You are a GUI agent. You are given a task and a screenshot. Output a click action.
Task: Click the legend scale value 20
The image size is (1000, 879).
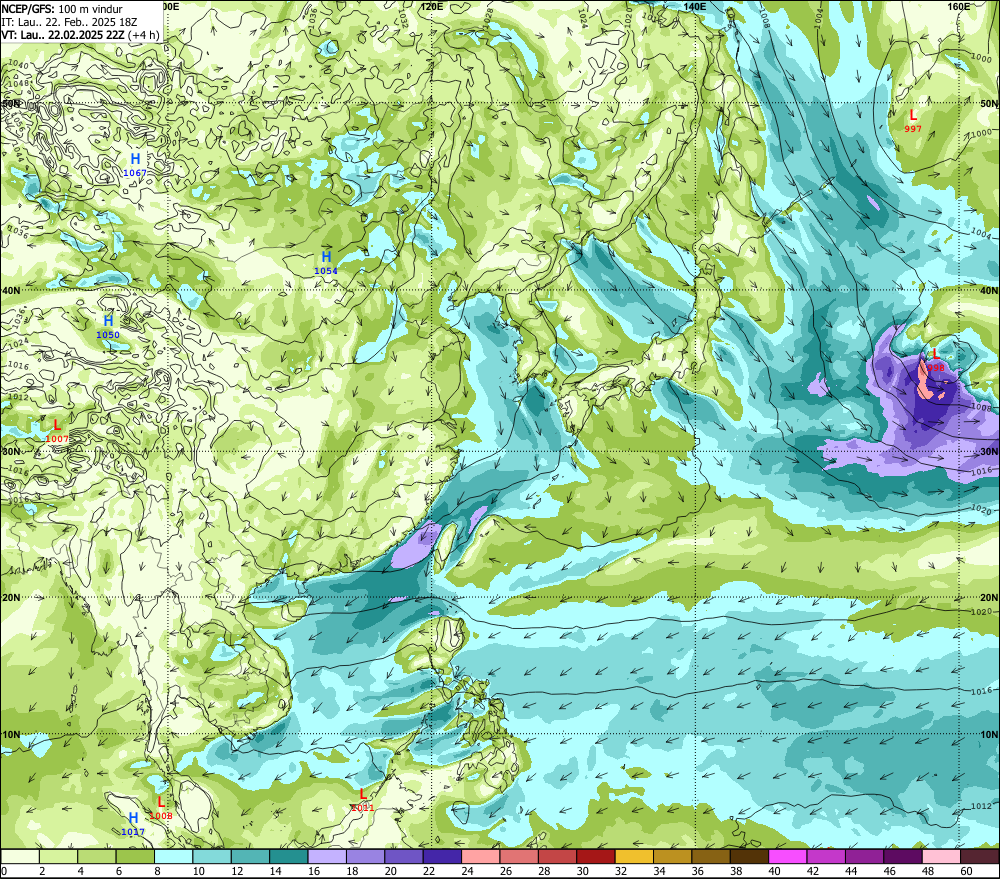390,871
